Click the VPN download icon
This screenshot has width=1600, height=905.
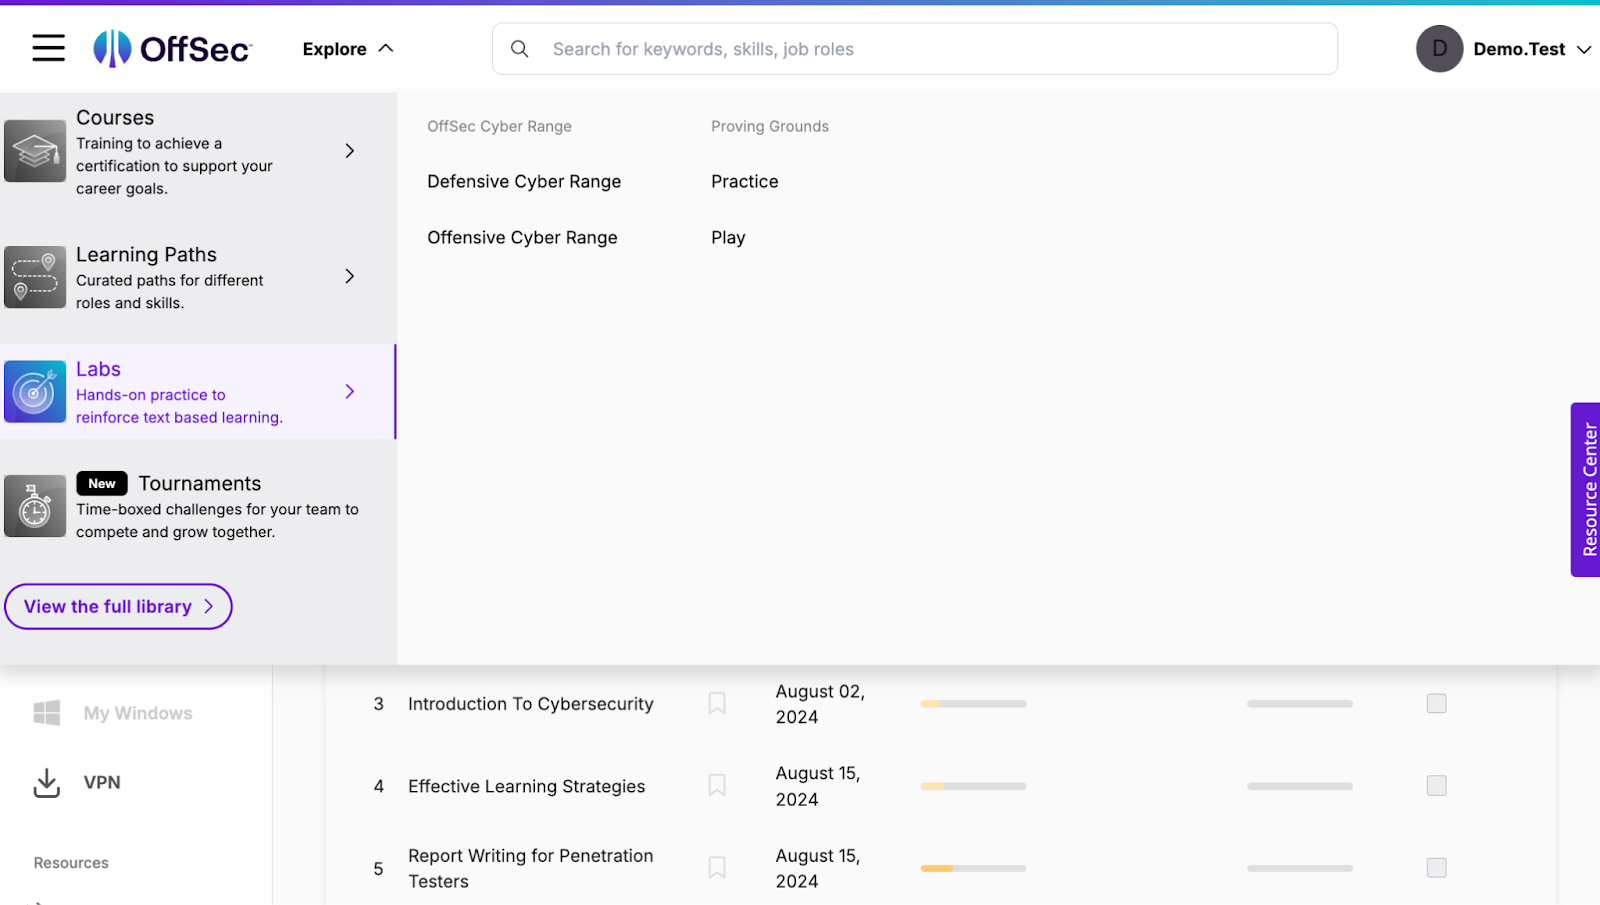pyautogui.click(x=47, y=782)
